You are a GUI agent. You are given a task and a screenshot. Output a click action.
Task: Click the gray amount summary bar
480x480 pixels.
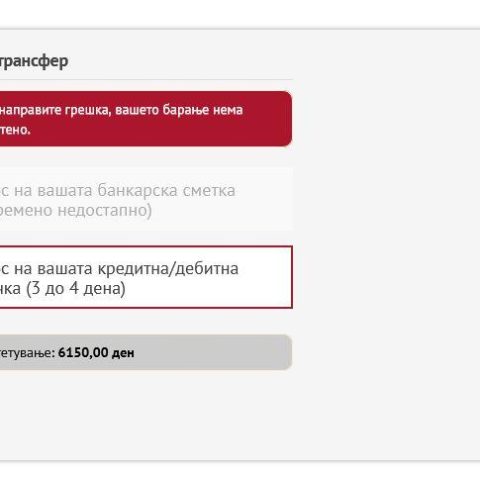[x=146, y=352]
